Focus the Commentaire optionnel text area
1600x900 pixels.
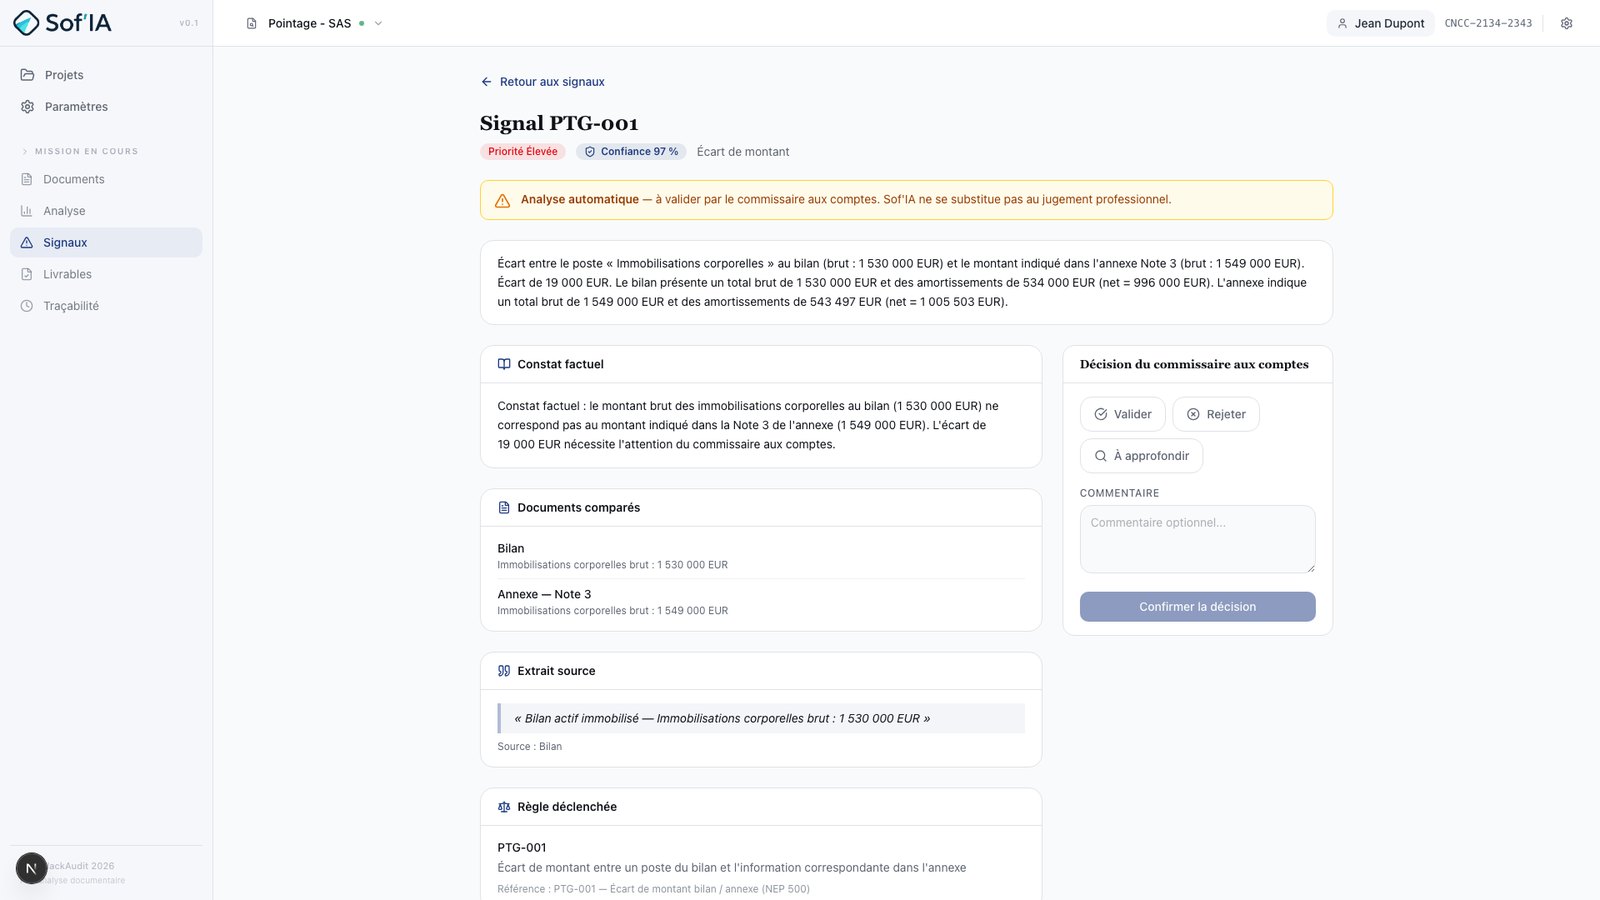coord(1198,539)
